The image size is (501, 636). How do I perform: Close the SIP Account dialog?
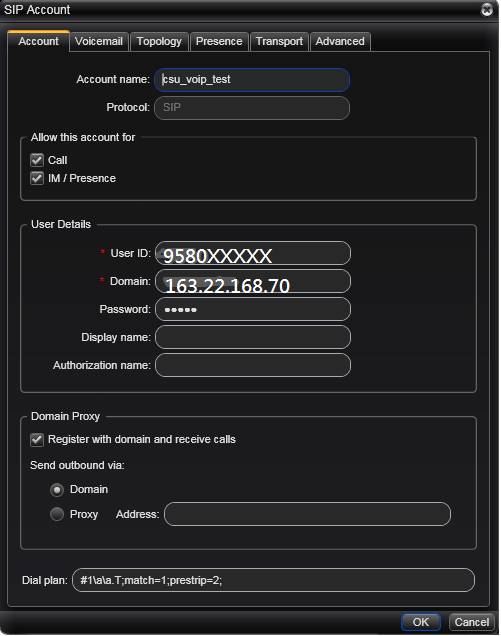(486, 9)
